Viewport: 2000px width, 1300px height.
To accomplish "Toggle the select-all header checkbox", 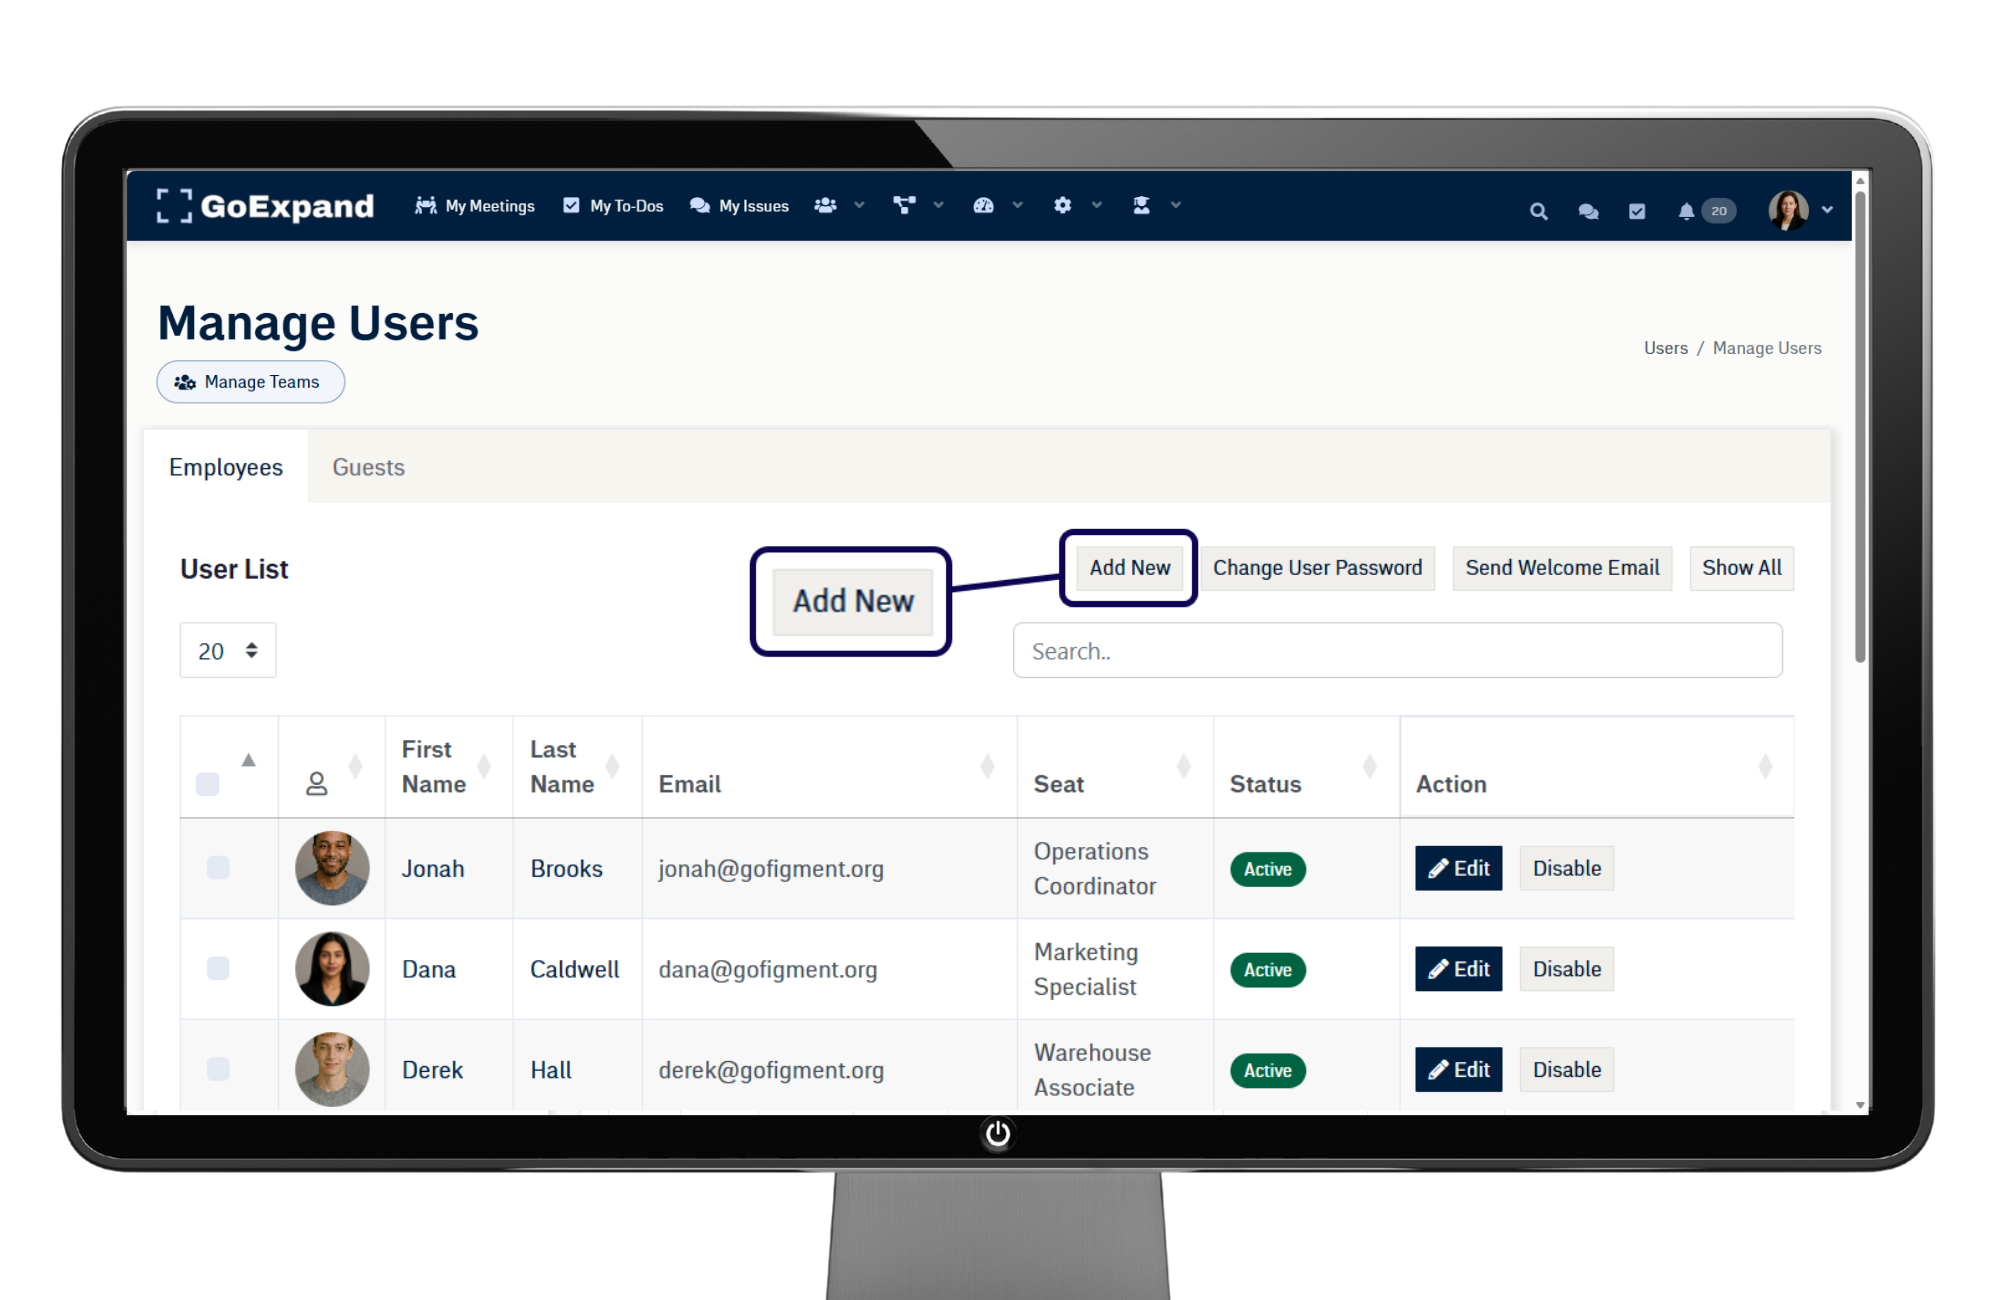I will [208, 784].
